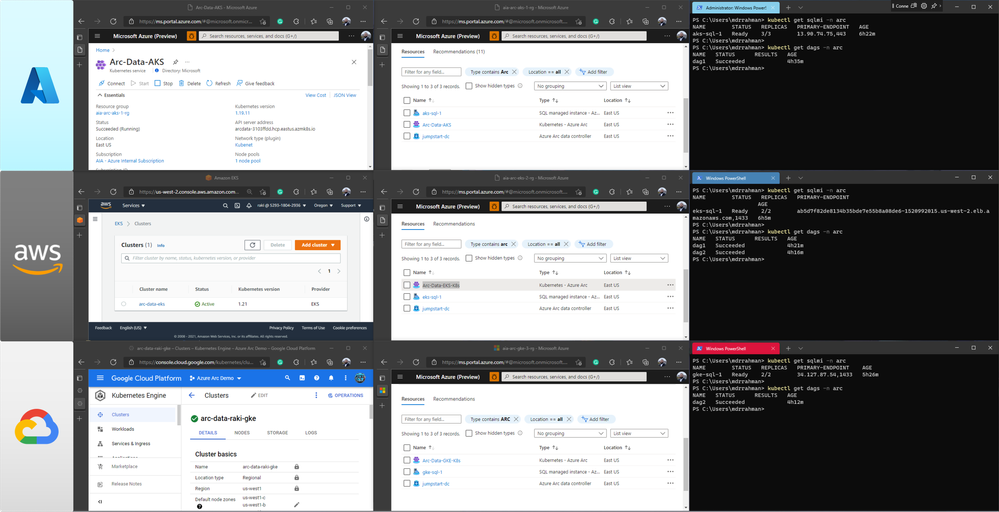Image resolution: width=999 pixels, height=512 pixels.
Task: Open Google Cloud Platform navigation menu
Action: coord(100,378)
